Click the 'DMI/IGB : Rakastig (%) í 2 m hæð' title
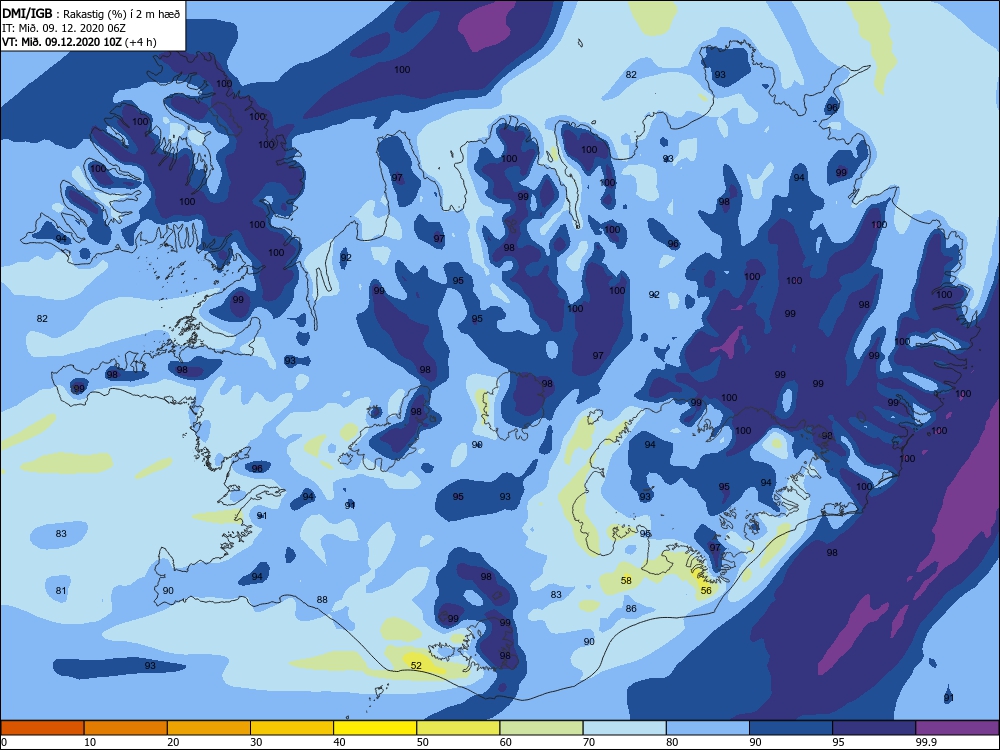This screenshot has height=750, width=1000. pyautogui.click(x=91, y=14)
